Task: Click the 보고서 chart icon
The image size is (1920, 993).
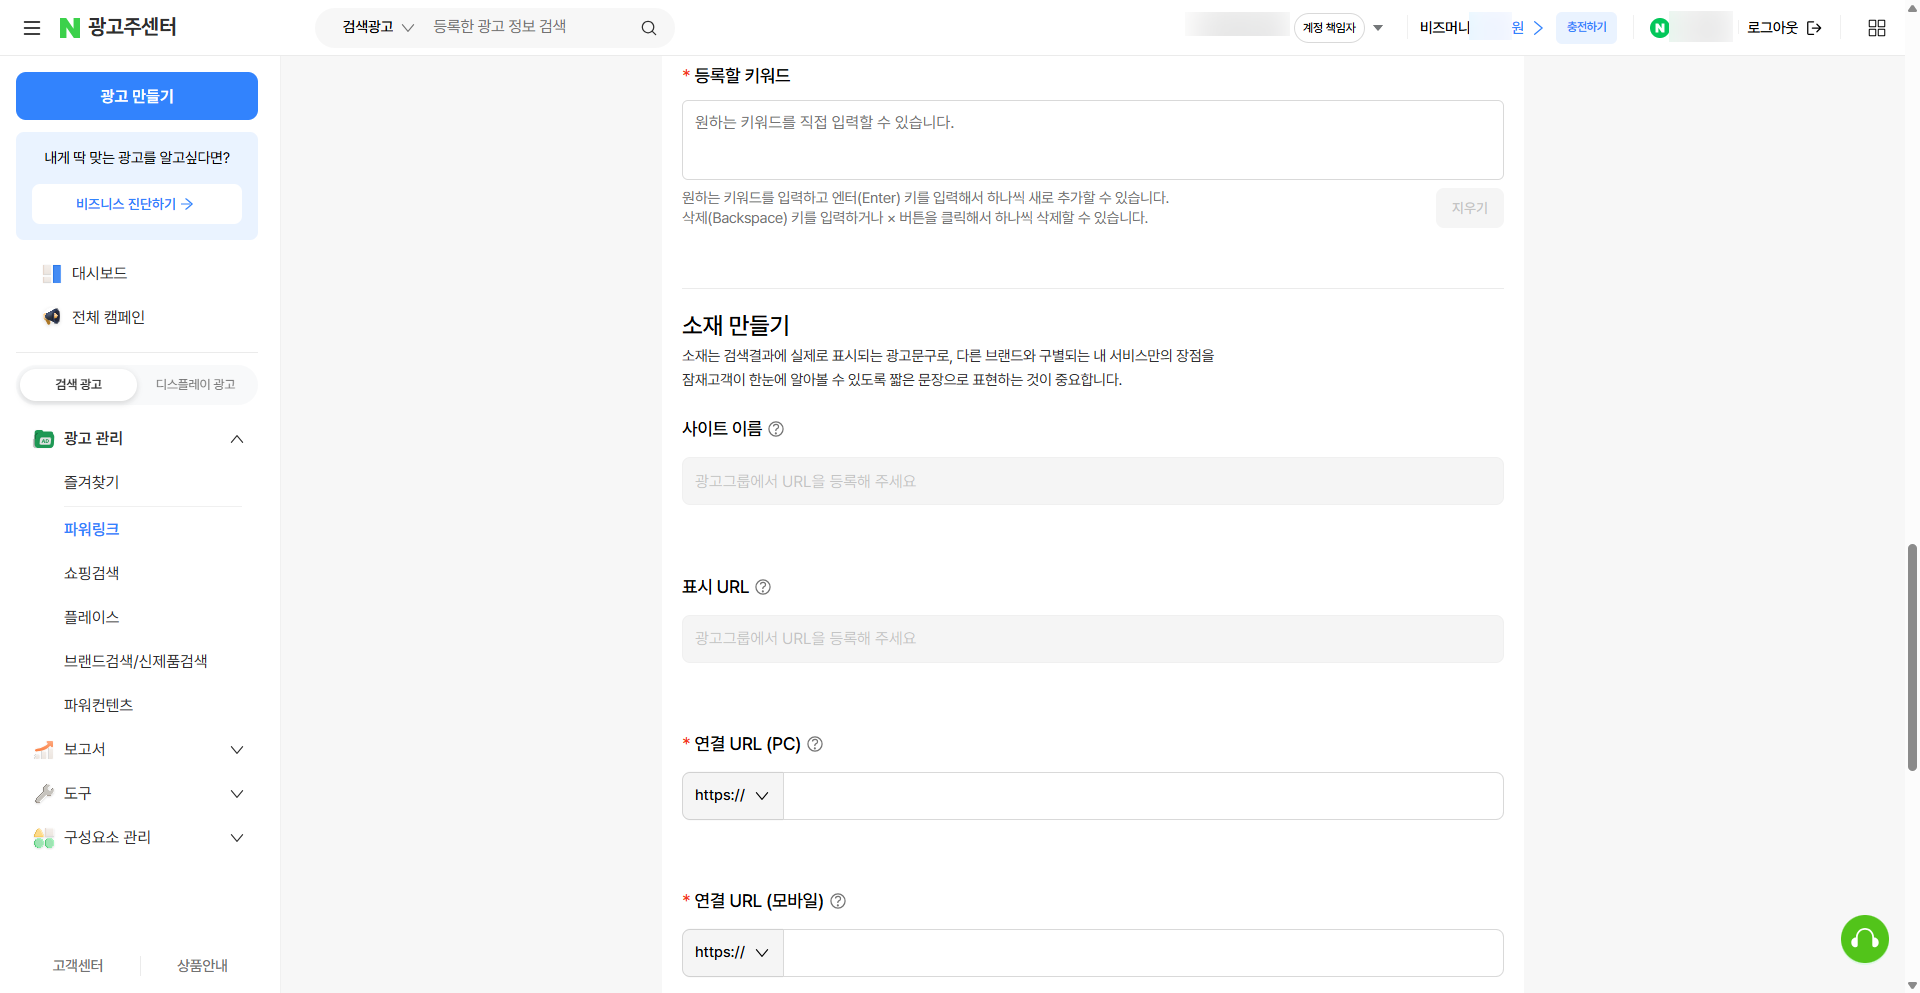Action: coord(44,749)
